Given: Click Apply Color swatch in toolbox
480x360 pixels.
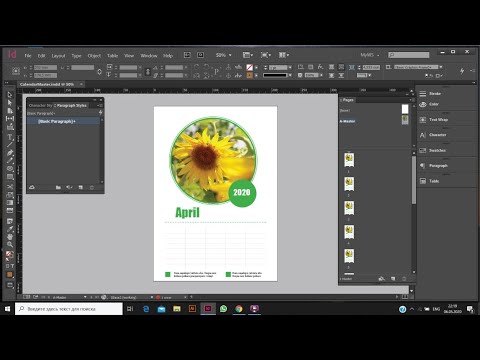Looking at the screenshot, I should click(x=10, y=275).
